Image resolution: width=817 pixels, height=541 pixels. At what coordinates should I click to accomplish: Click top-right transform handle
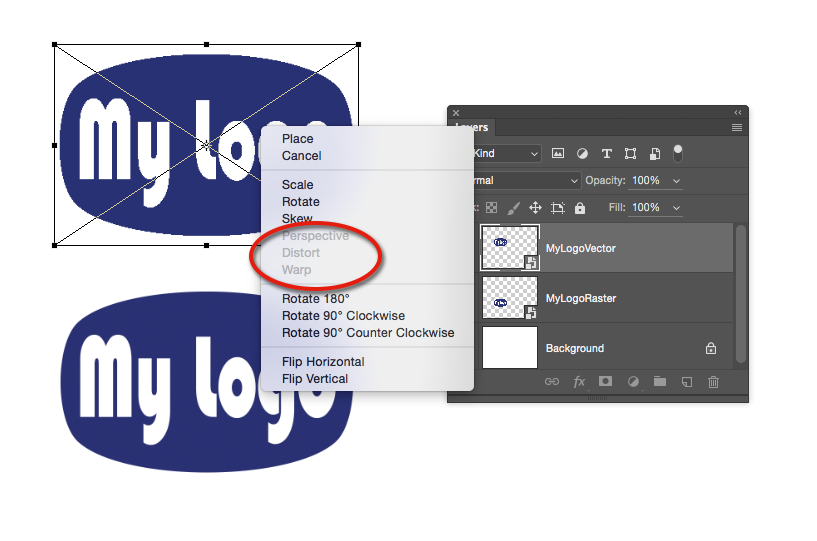tap(358, 45)
